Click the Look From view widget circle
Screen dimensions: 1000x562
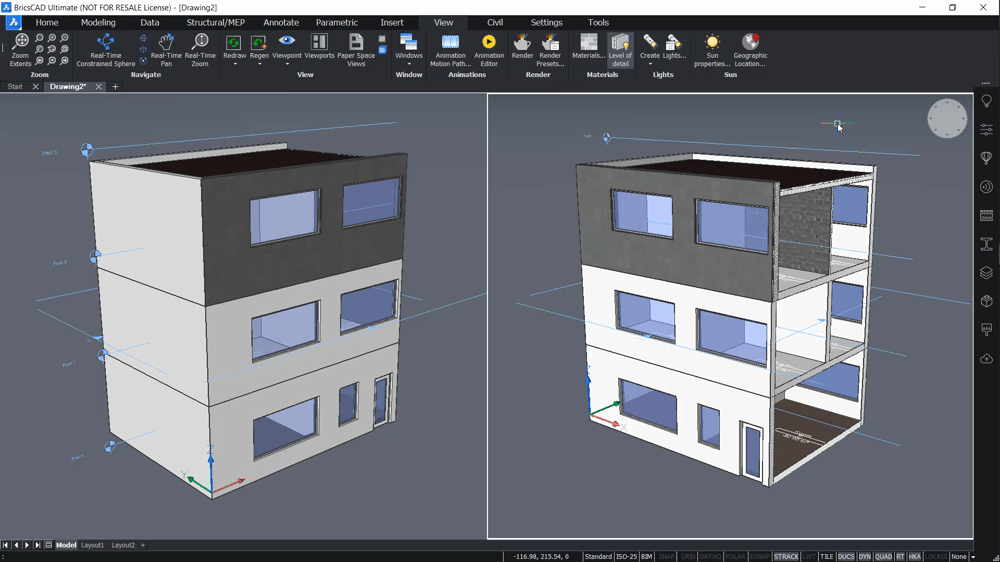(x=947, y=118)
